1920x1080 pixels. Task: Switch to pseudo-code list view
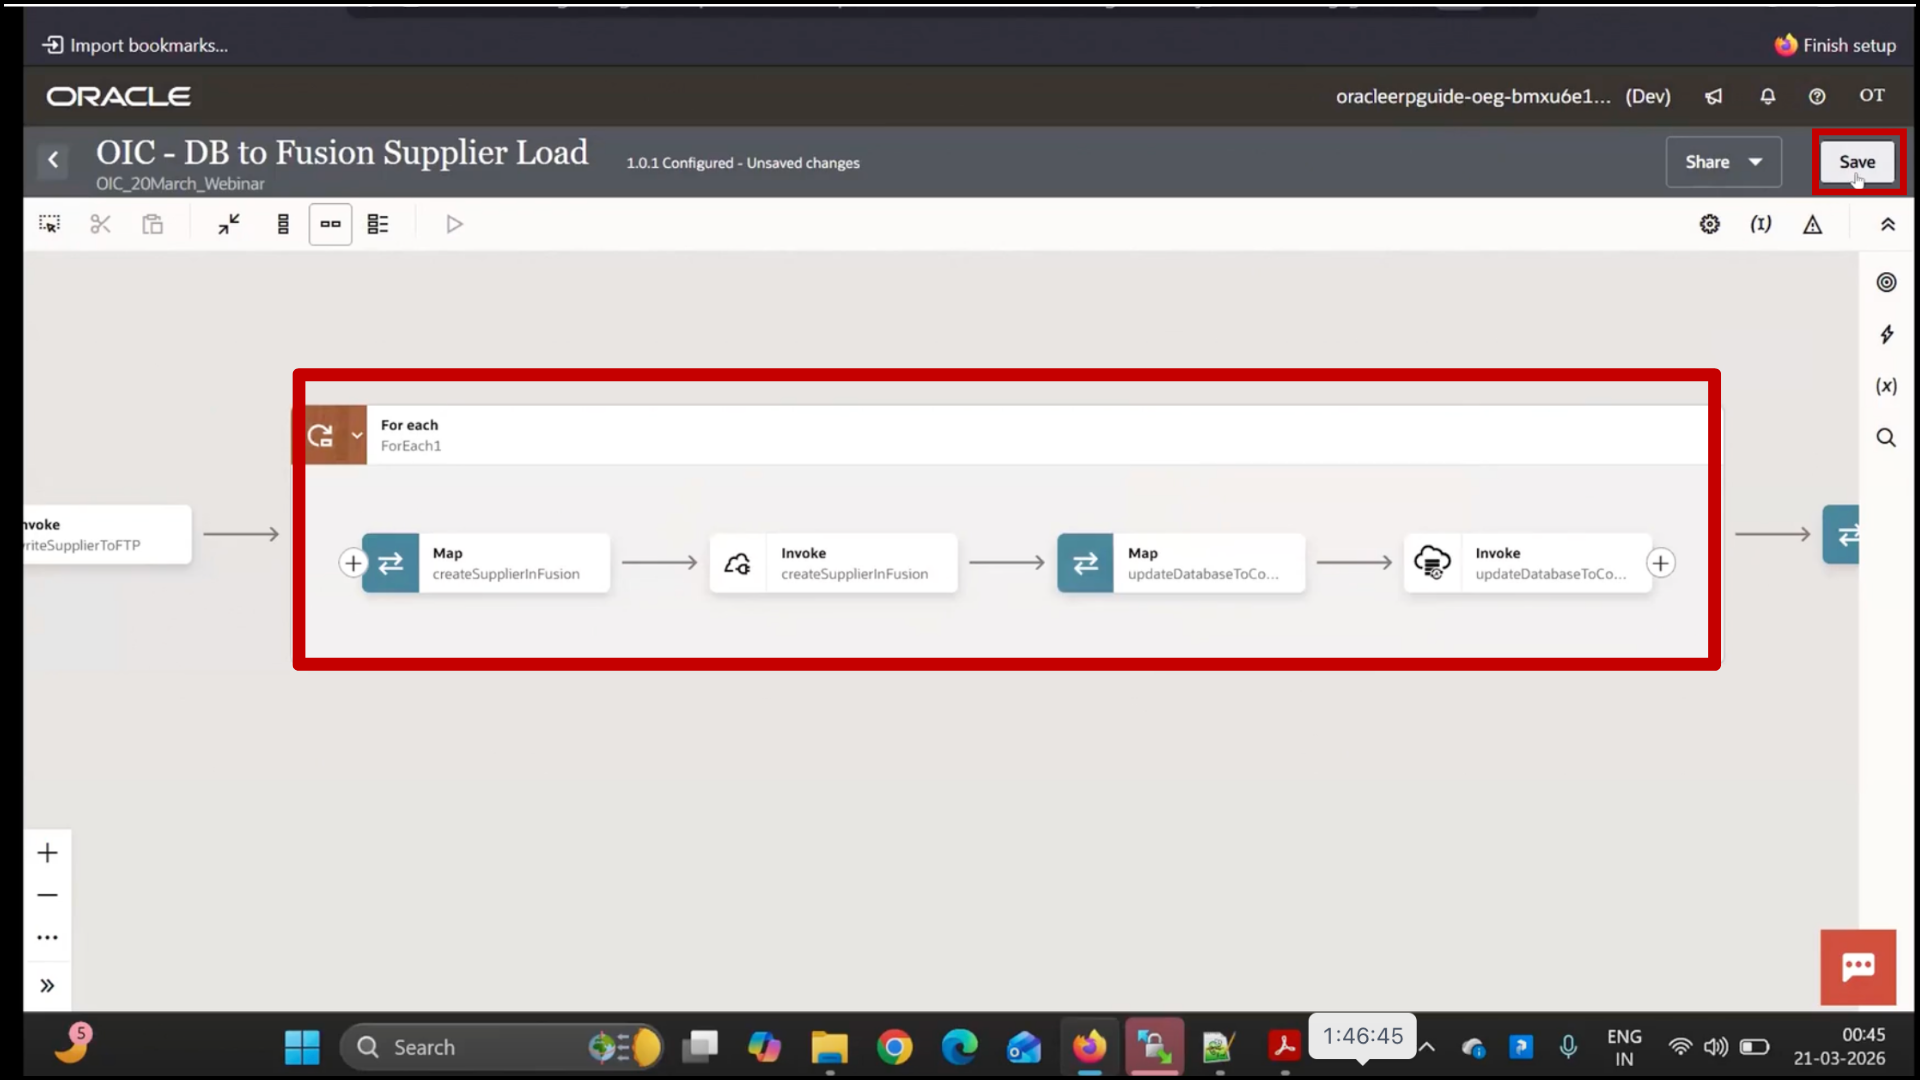378,224
